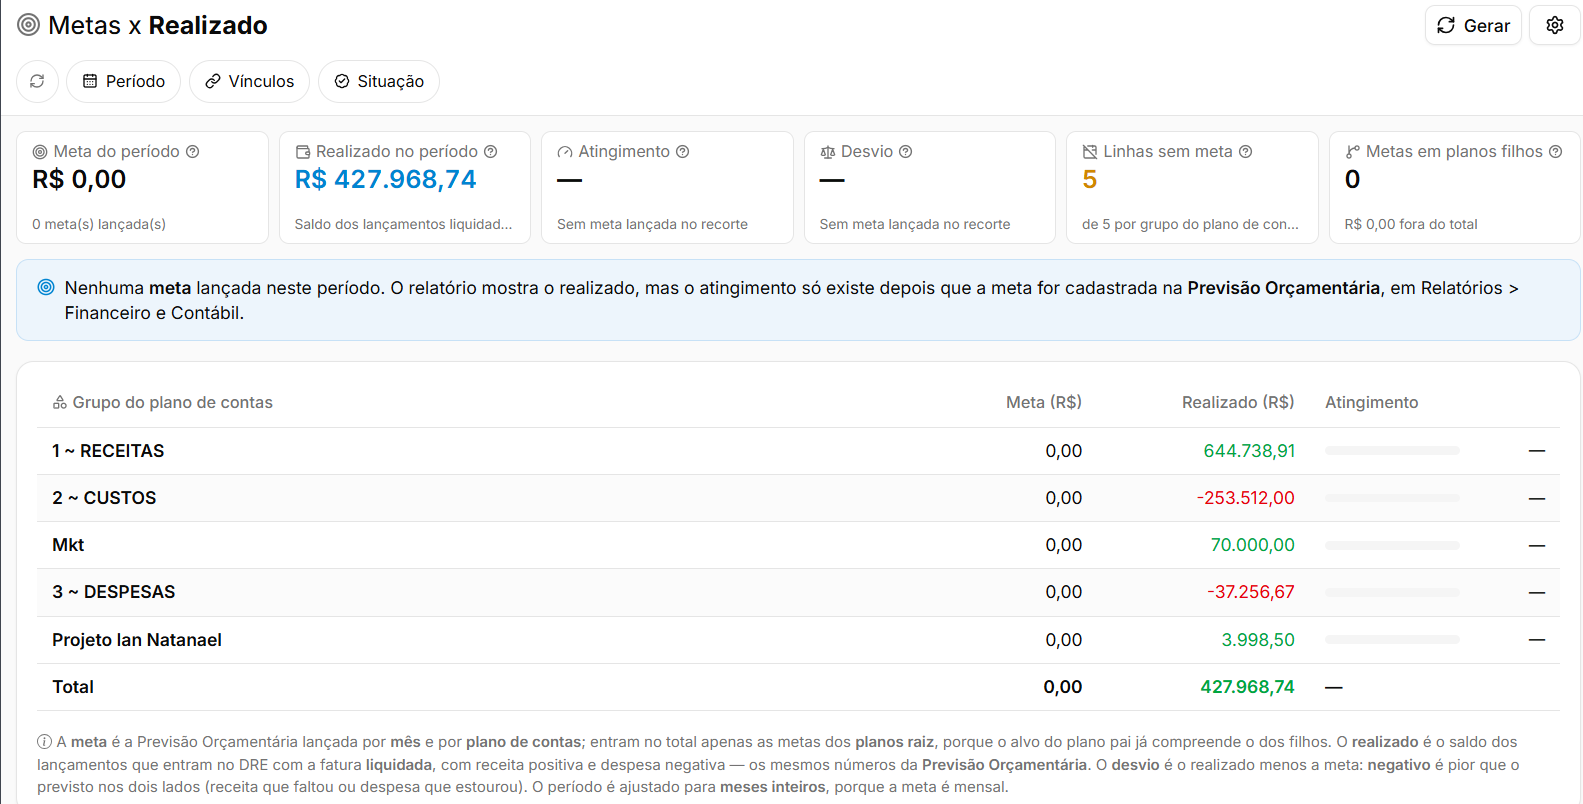Open the Situação filter
Viewport: 1583px width, 804px height.
(x=379, y=81)
